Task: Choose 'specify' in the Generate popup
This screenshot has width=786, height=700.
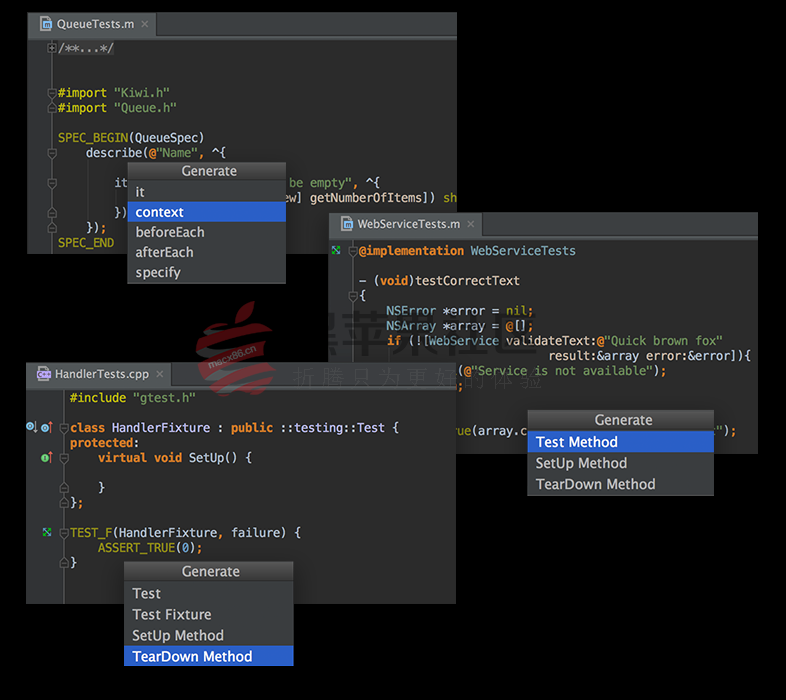Action: [x=207, y=272]
